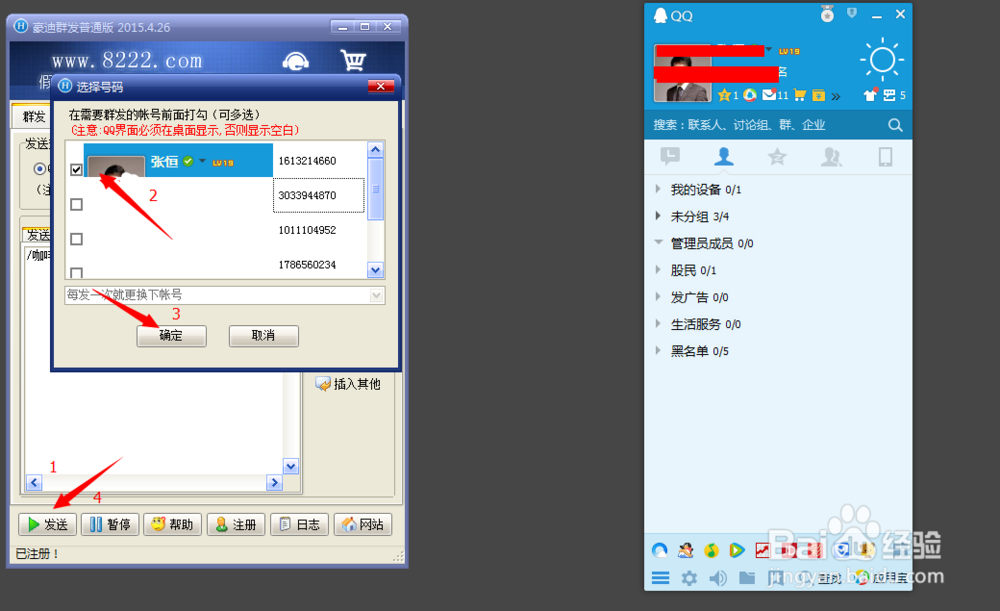Expand the 我的设备 group

[x=658, y=189]
